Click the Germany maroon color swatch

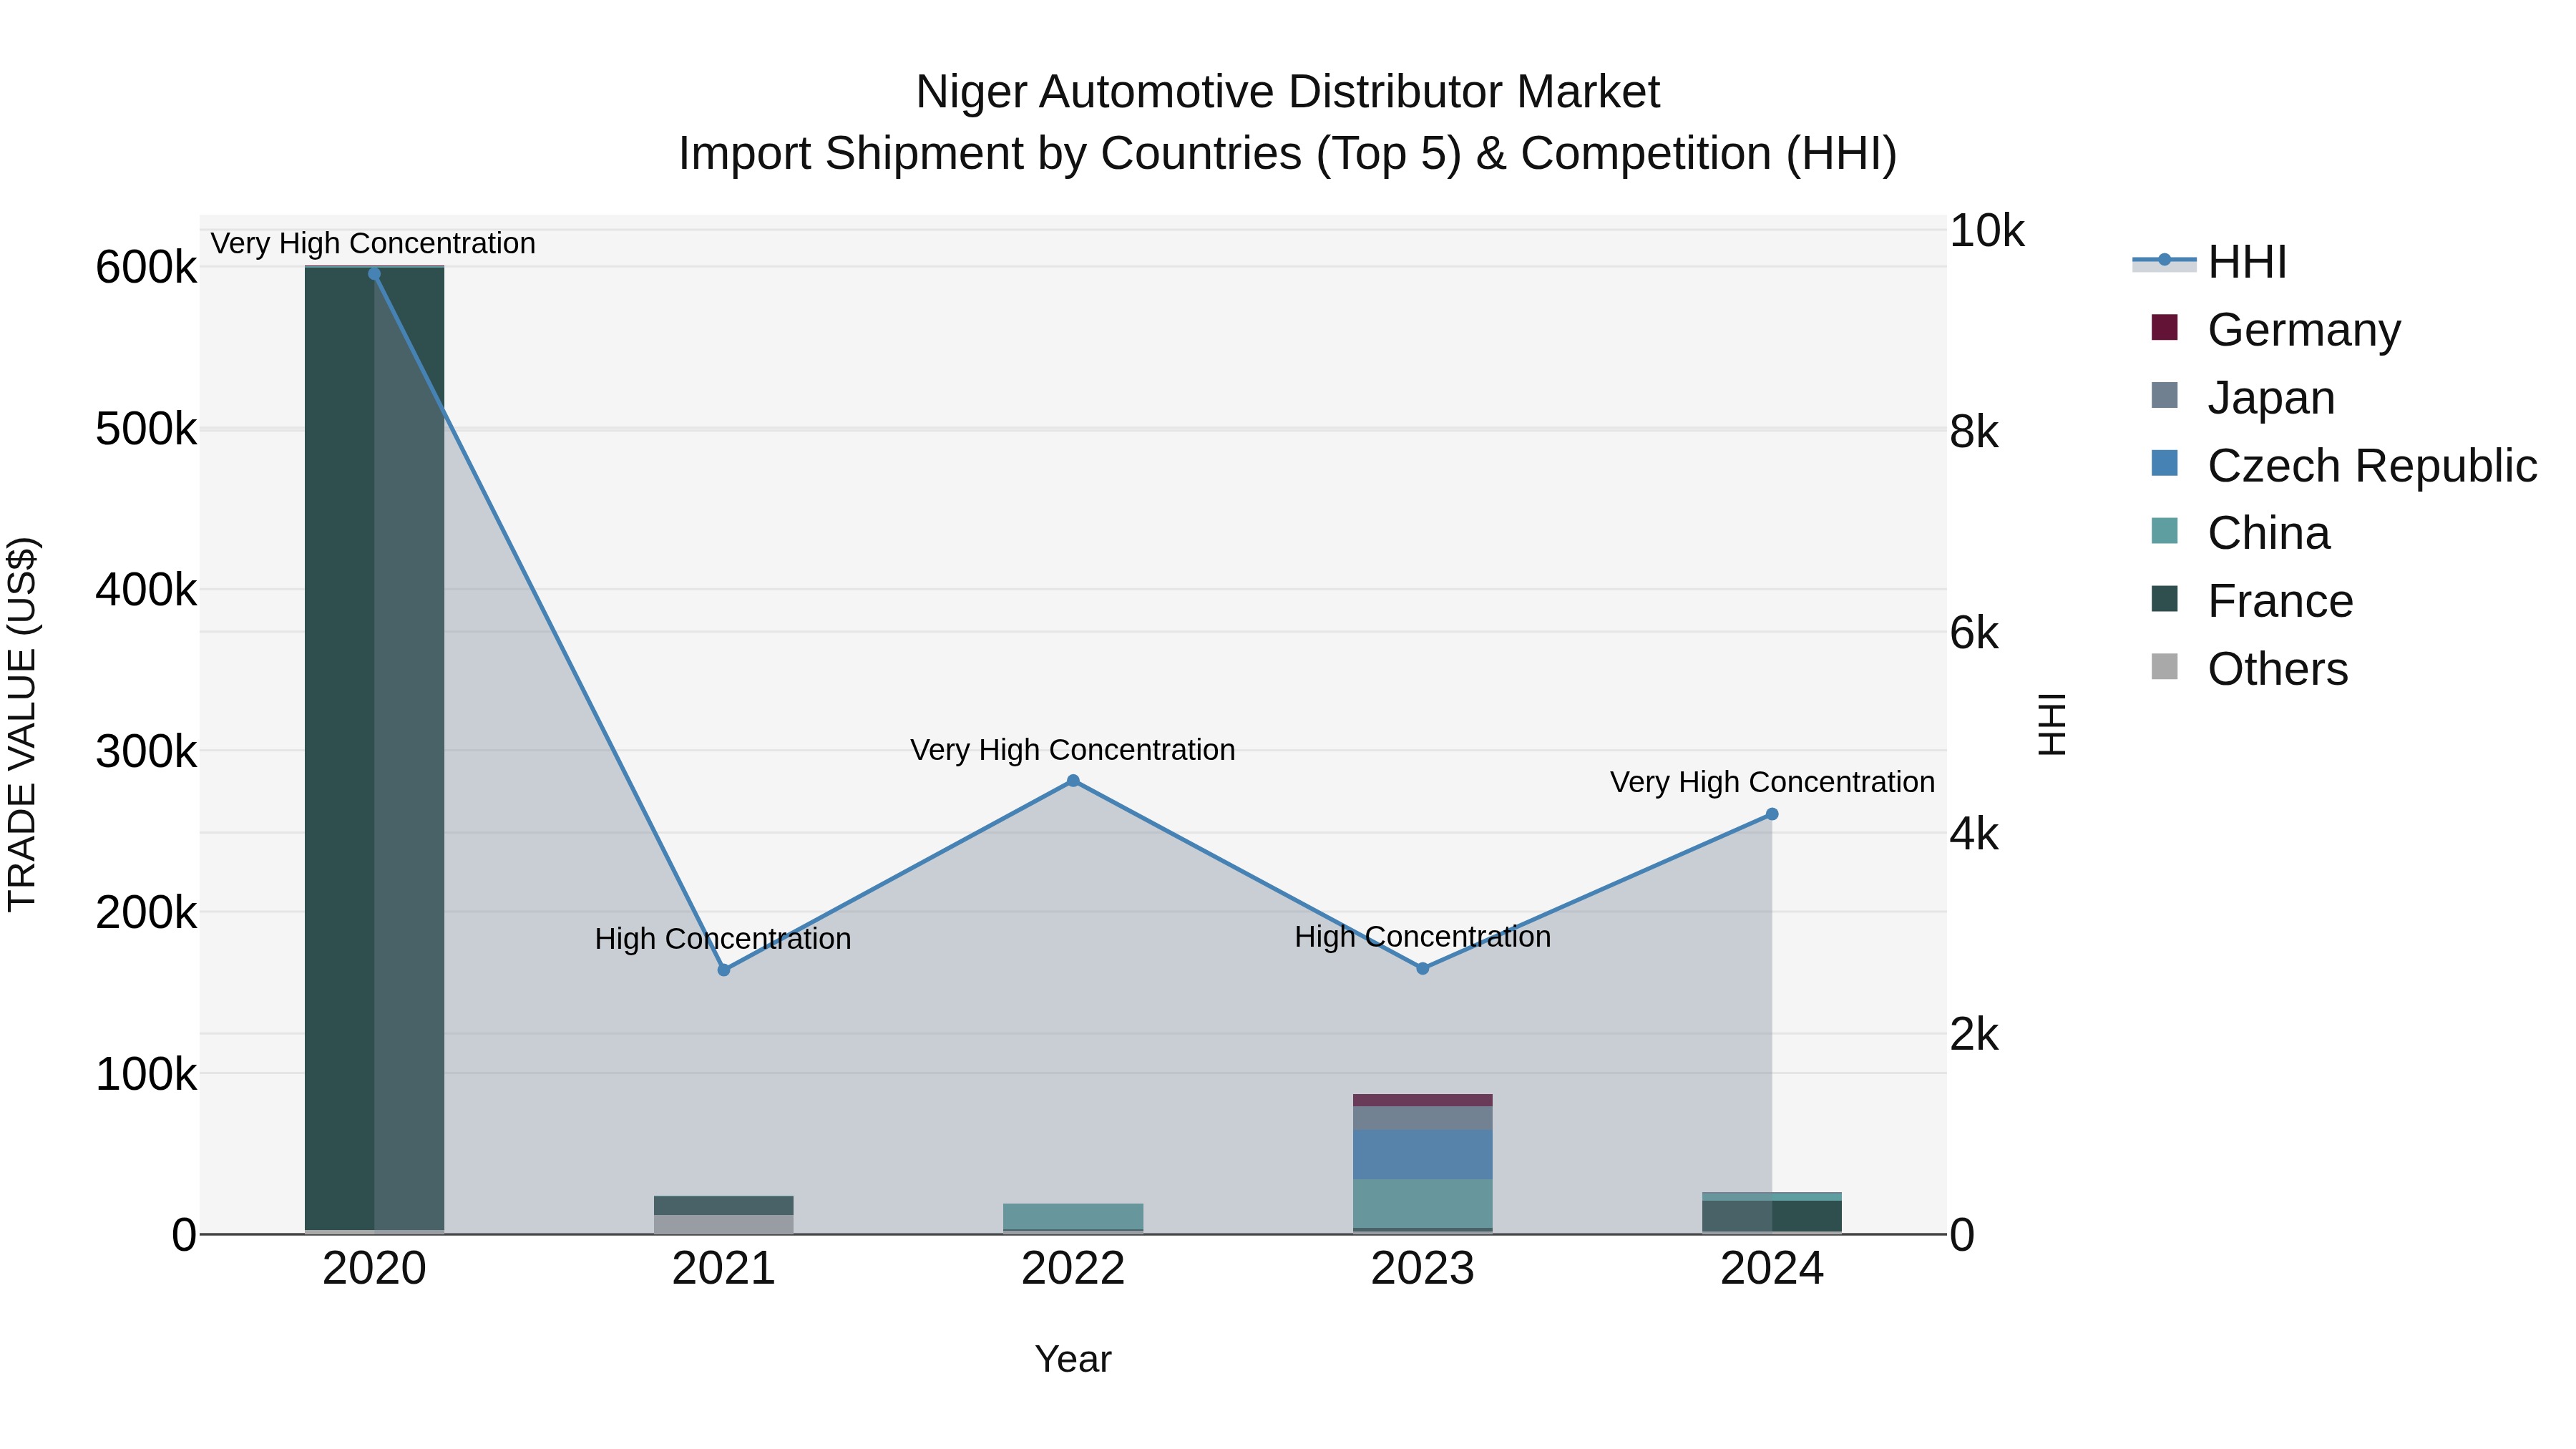[2164, 327]
